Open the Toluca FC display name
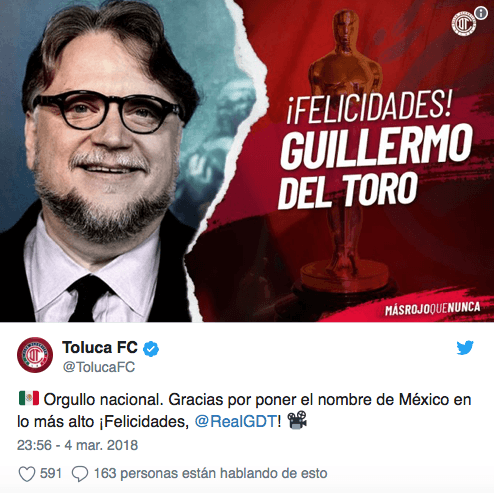Viewport: 494px width, 493px height. pyautogui.click(x=100, y=348)
